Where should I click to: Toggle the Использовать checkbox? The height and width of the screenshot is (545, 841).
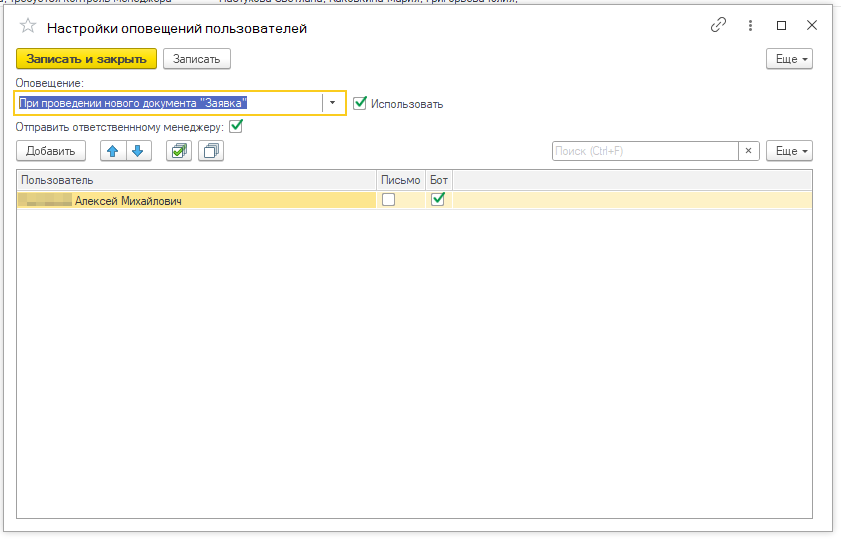pyautogui.click(x=360, y=103)
